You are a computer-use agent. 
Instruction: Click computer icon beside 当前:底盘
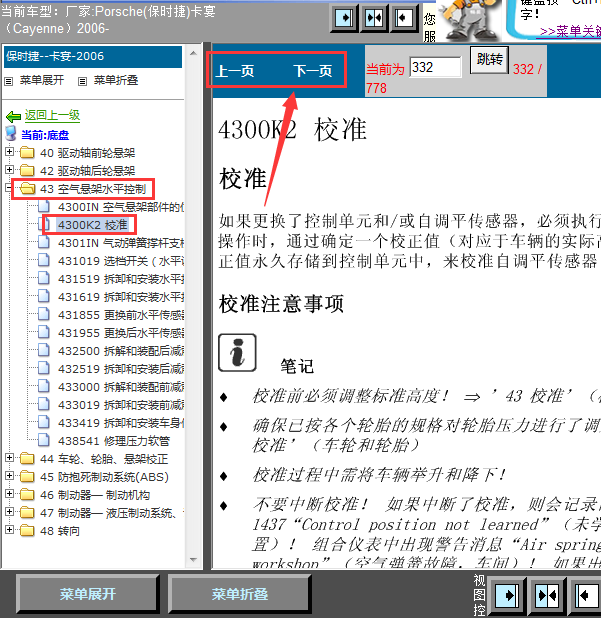pos(11,134)
